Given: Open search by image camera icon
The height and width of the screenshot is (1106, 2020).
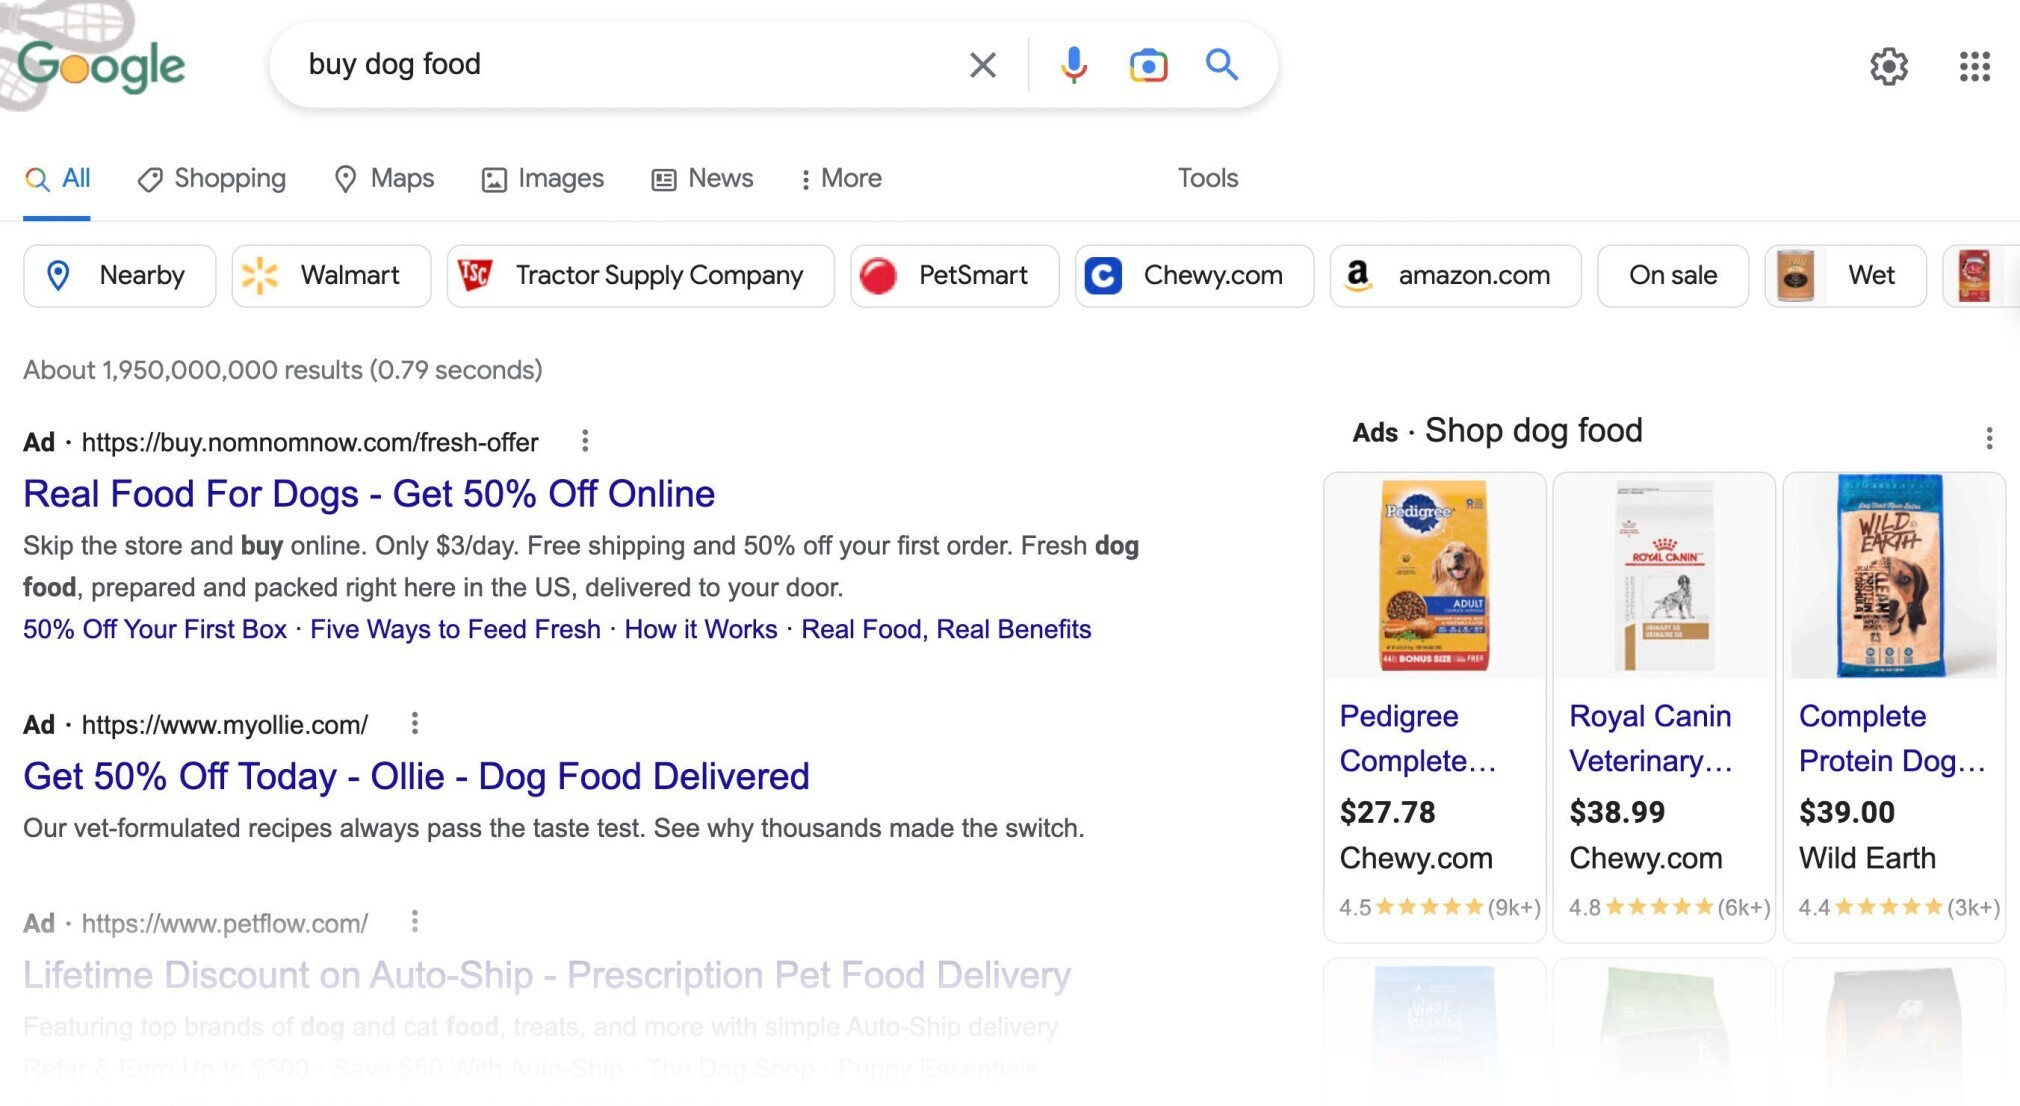Looking at the screenshot, I should click(x=1148, y=65).
